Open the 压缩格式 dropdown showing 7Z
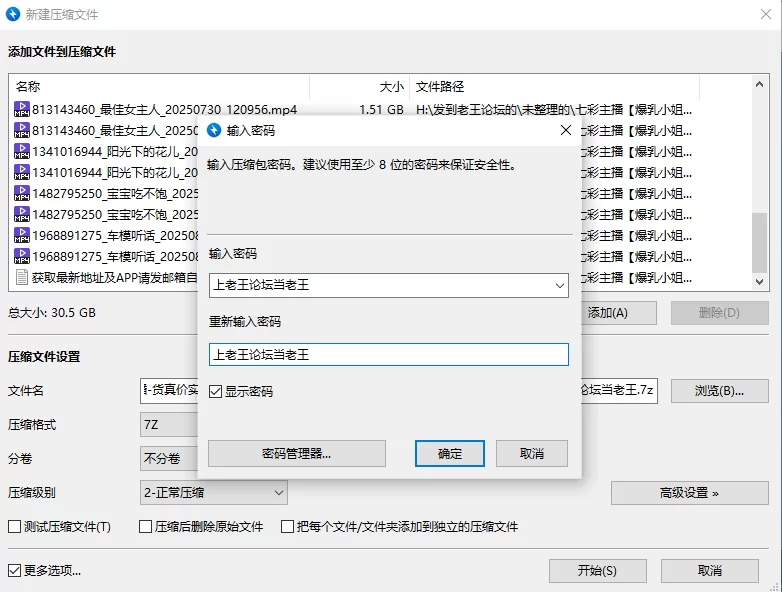The image size is (782, 592). [x=169, y=425]
